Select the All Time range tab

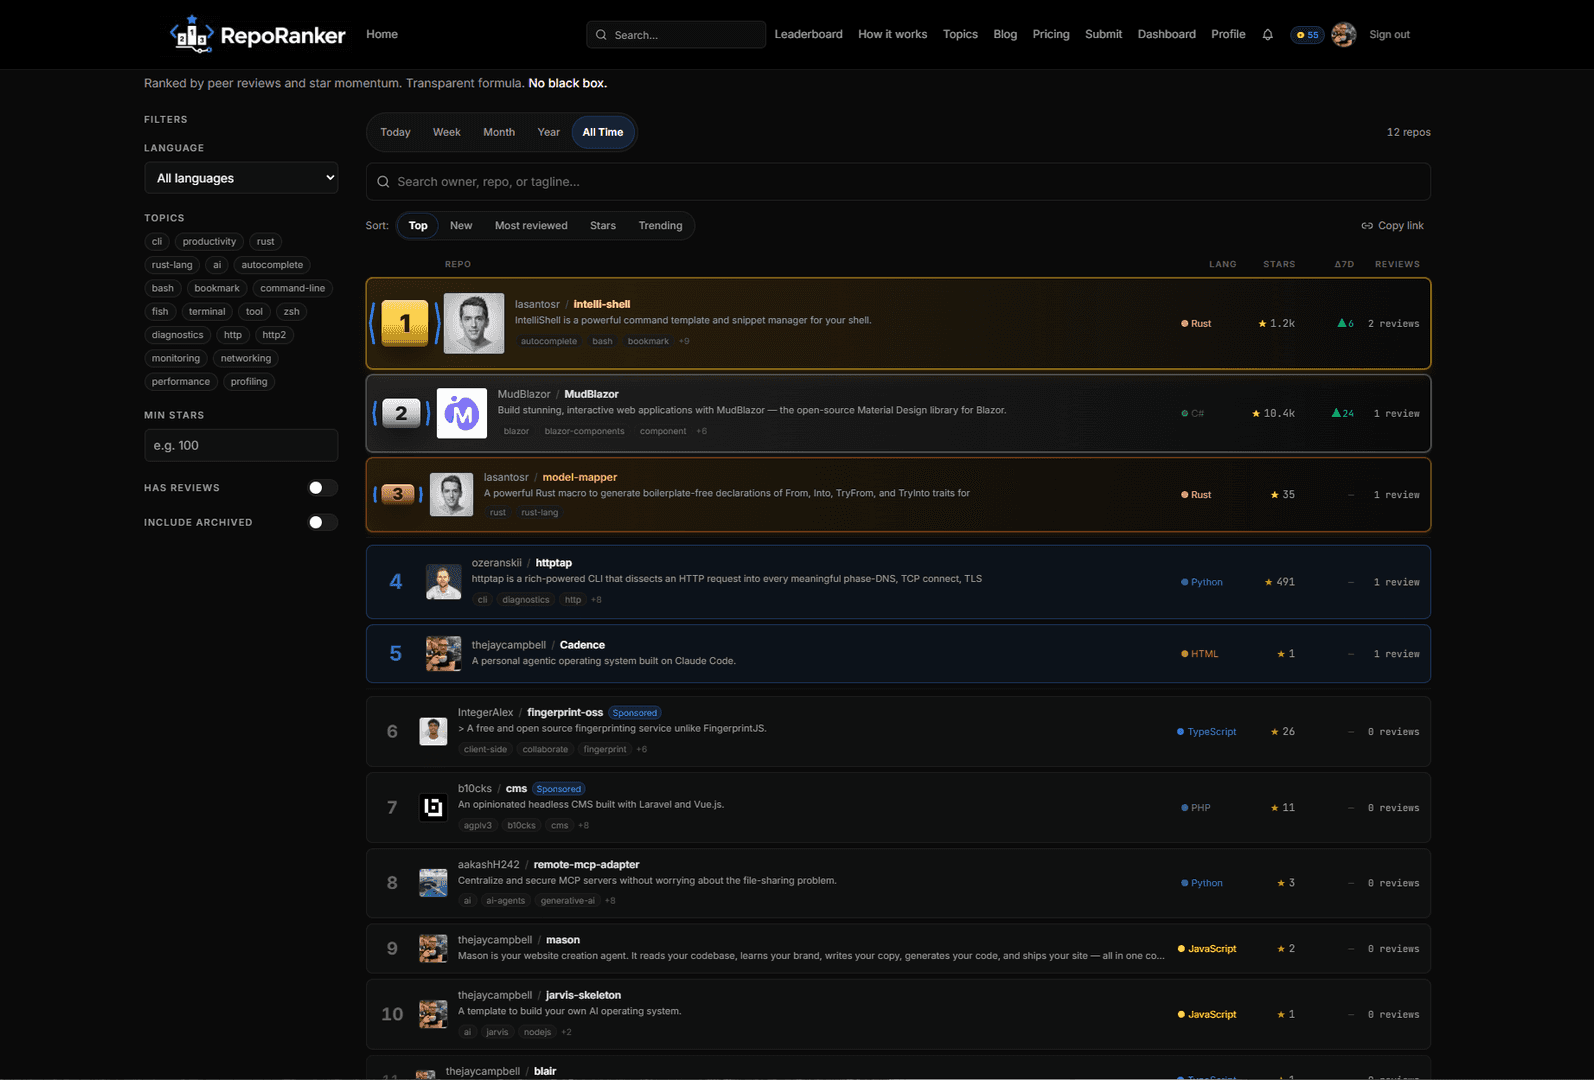click(x=603, y=132)
